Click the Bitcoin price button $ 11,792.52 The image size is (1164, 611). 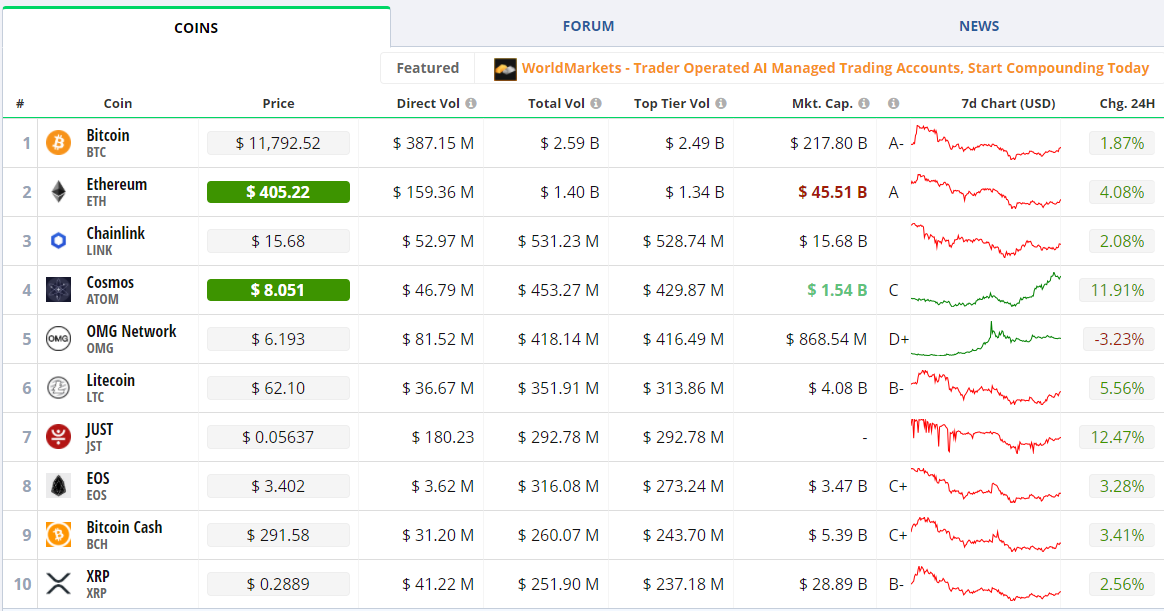(278, 143)
